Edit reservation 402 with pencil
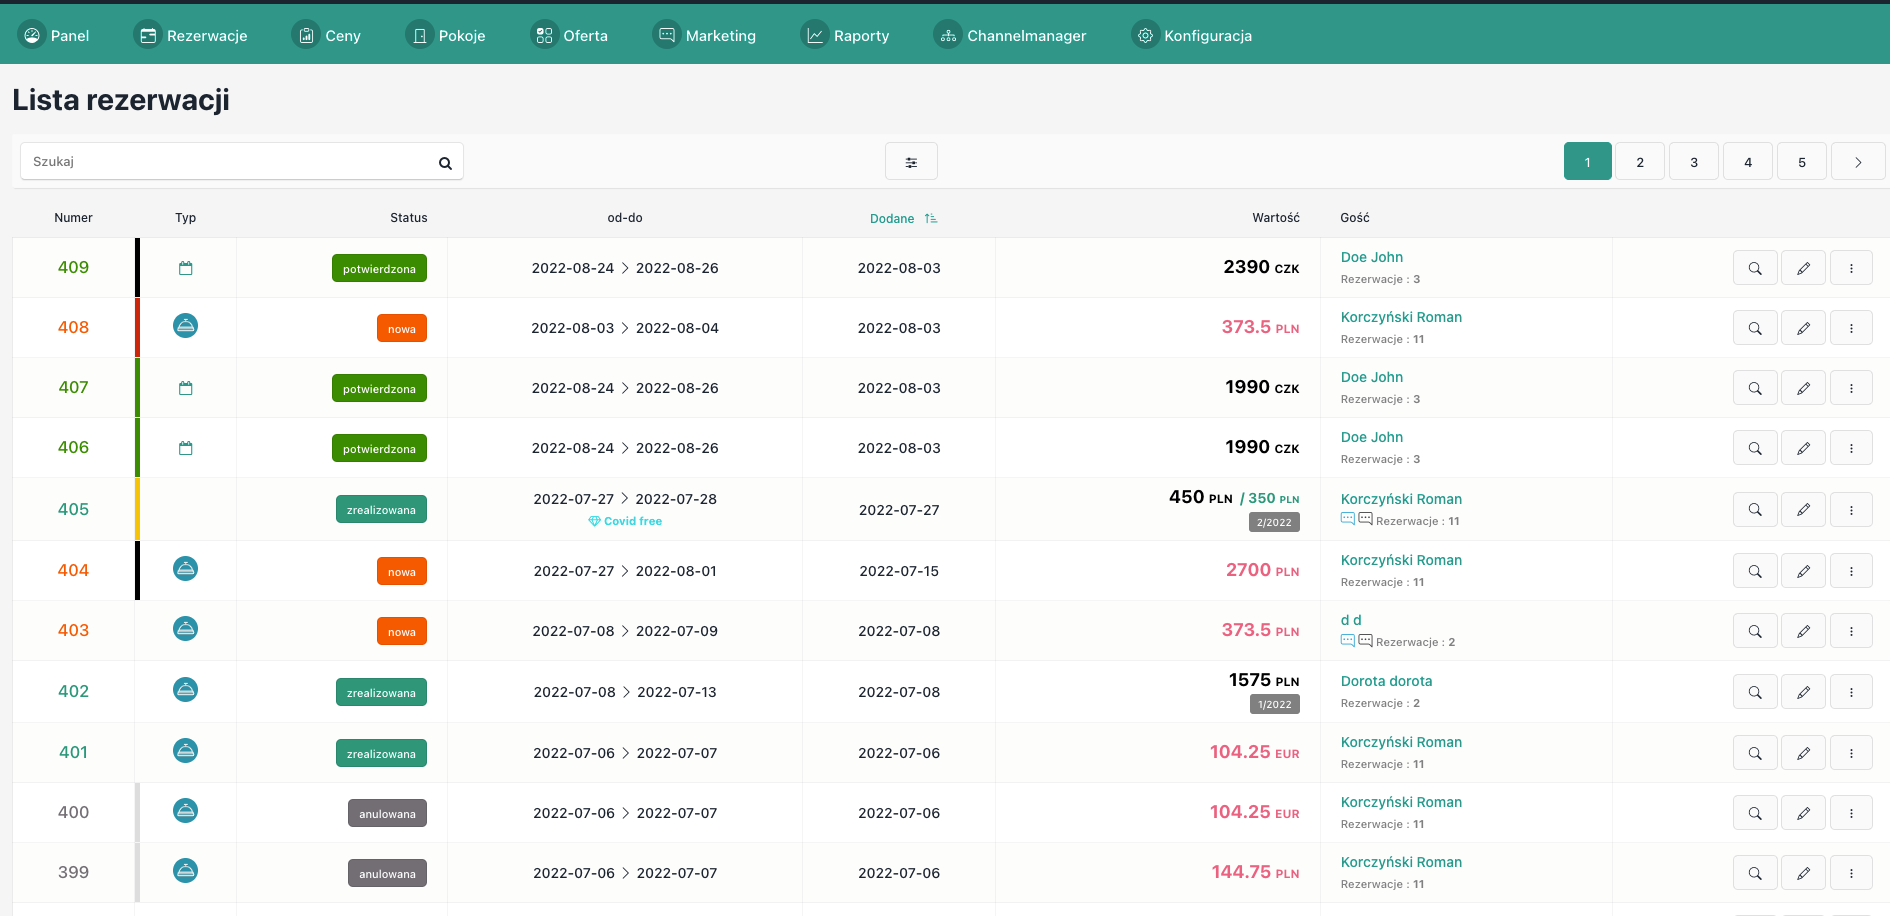 coord(1803,692)
